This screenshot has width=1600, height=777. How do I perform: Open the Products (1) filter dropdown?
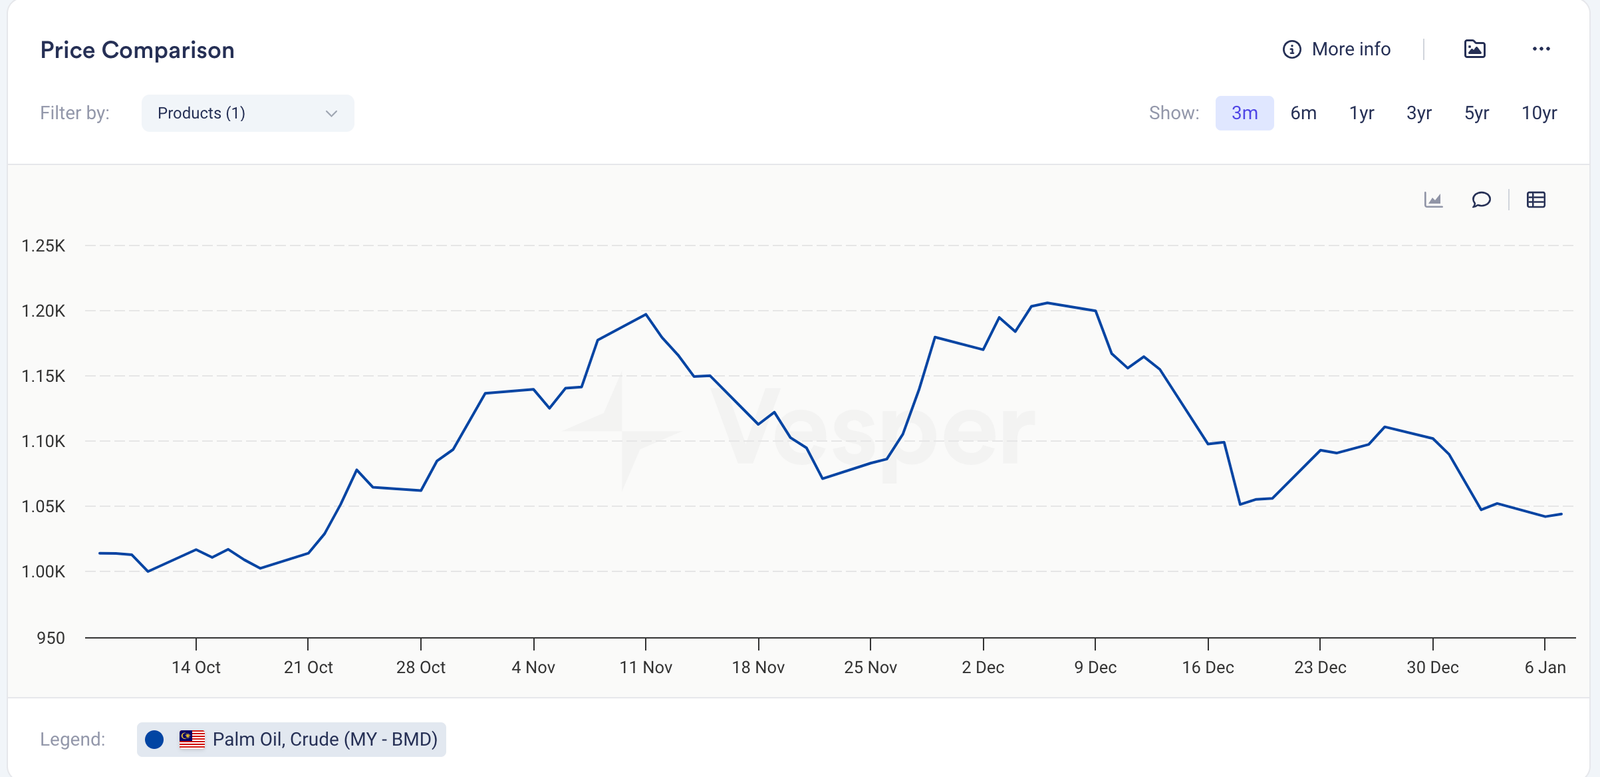[x=247, y=113]
